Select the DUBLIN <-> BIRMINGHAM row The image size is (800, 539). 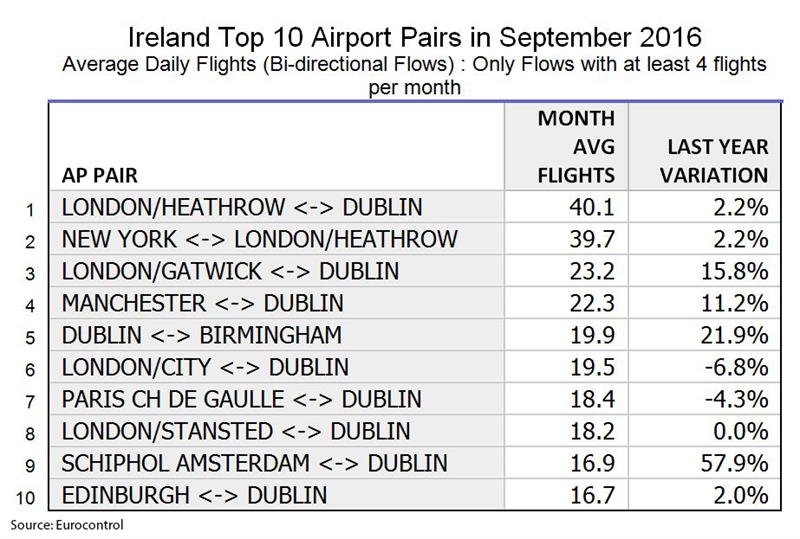point(415,335)
